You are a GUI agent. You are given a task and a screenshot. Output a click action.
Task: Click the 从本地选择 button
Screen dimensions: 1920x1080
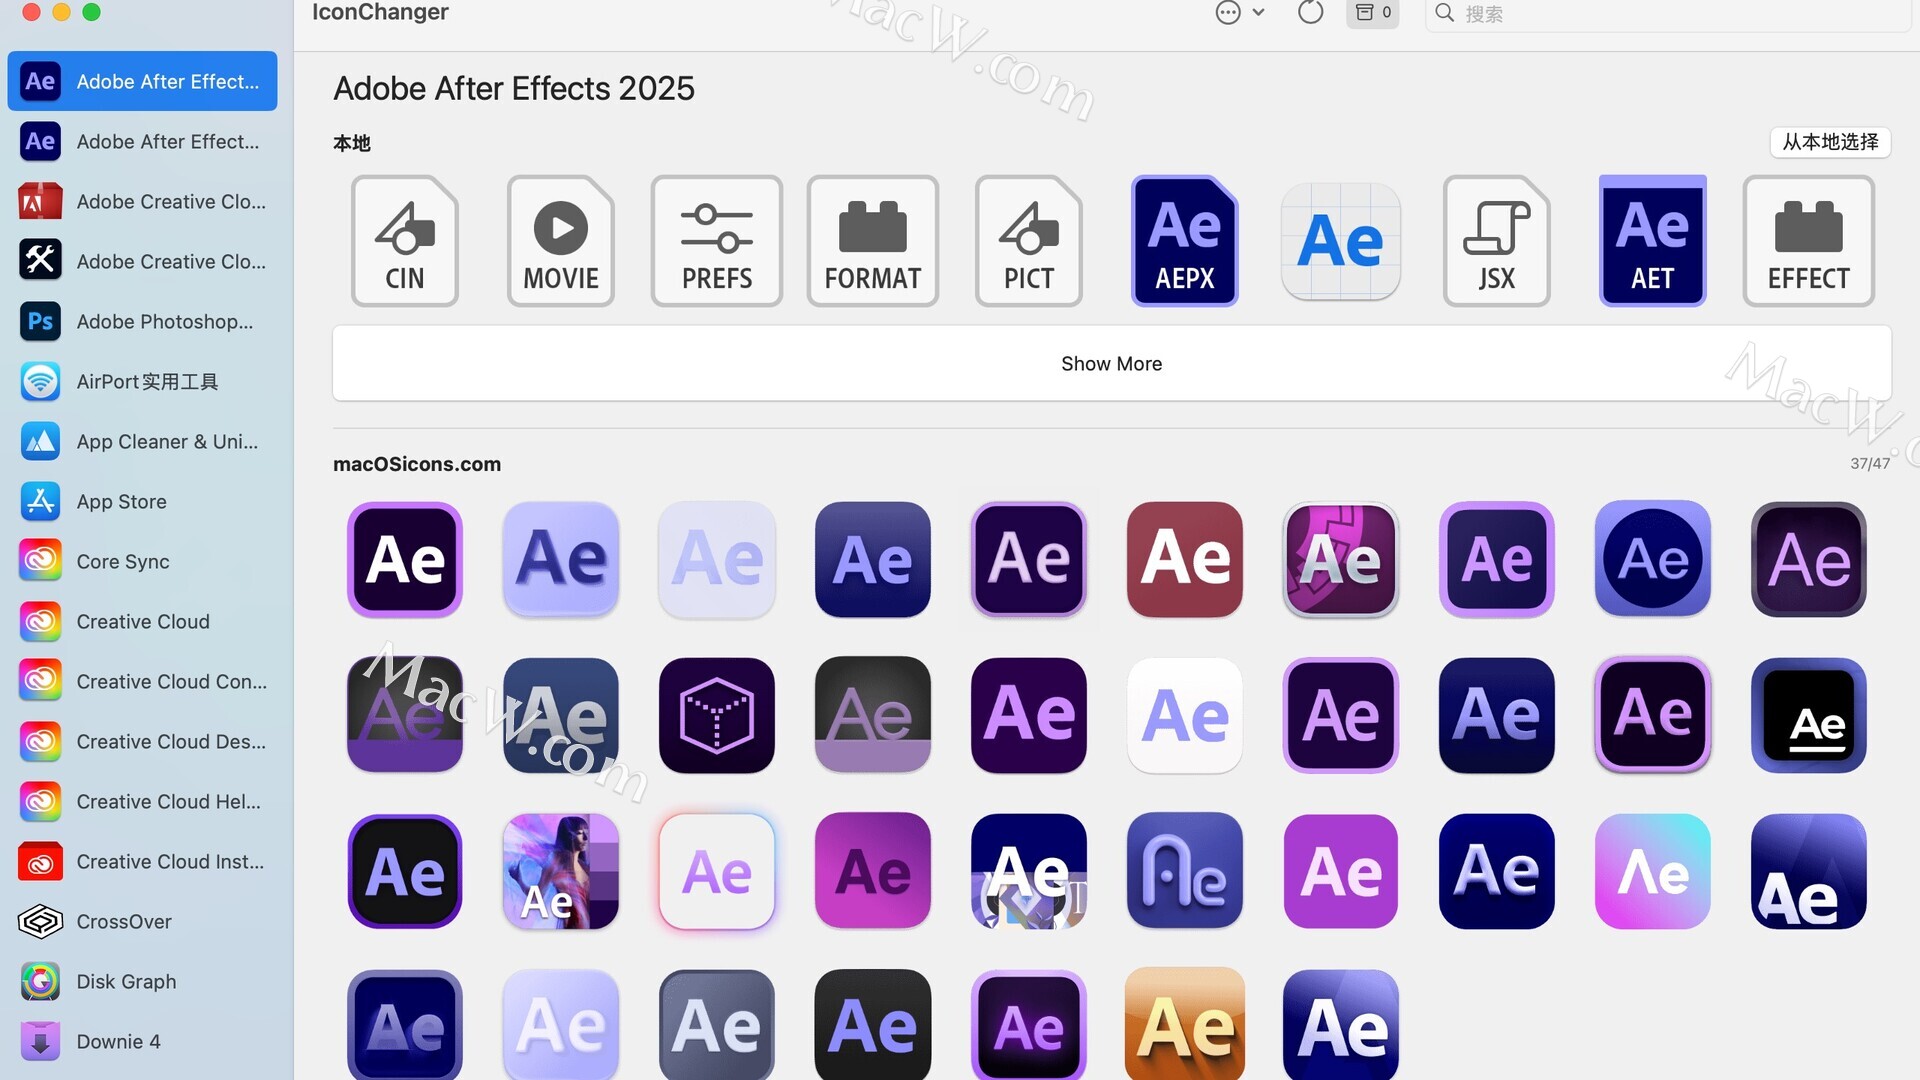click(1830, 142)
